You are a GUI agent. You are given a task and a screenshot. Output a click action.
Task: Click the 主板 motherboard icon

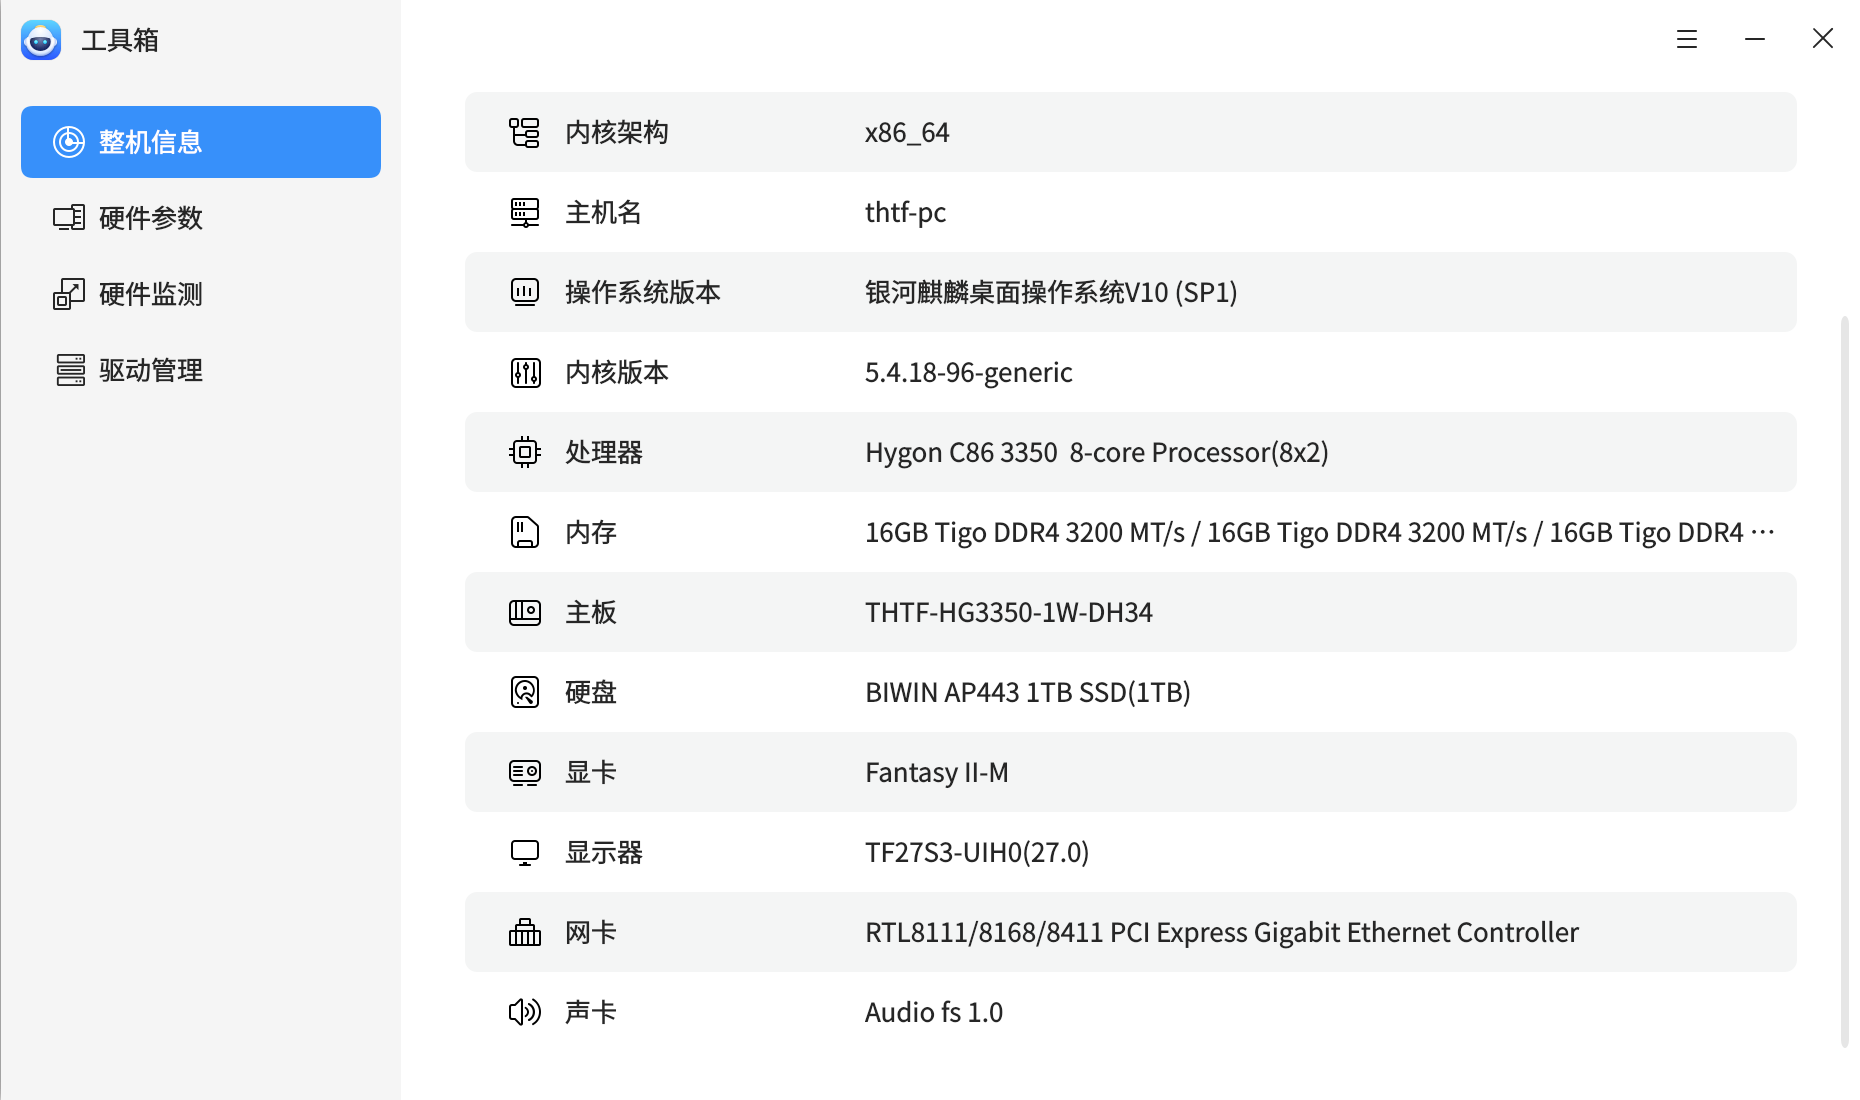[x=524, y=612]
